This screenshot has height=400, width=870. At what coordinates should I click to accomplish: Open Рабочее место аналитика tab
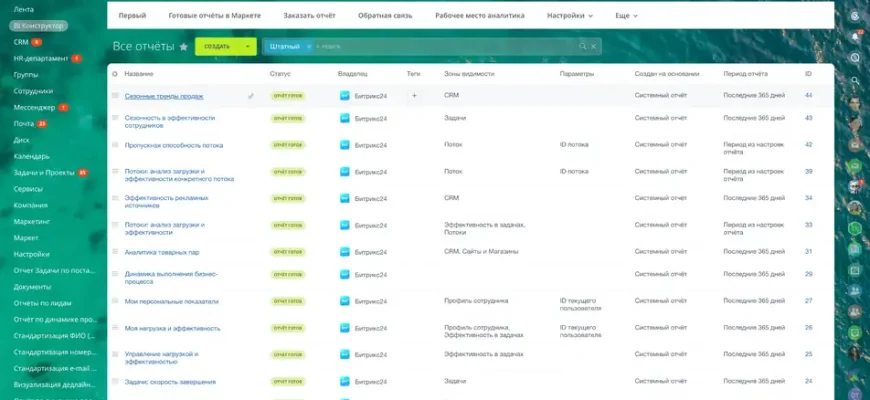[484, 16]
